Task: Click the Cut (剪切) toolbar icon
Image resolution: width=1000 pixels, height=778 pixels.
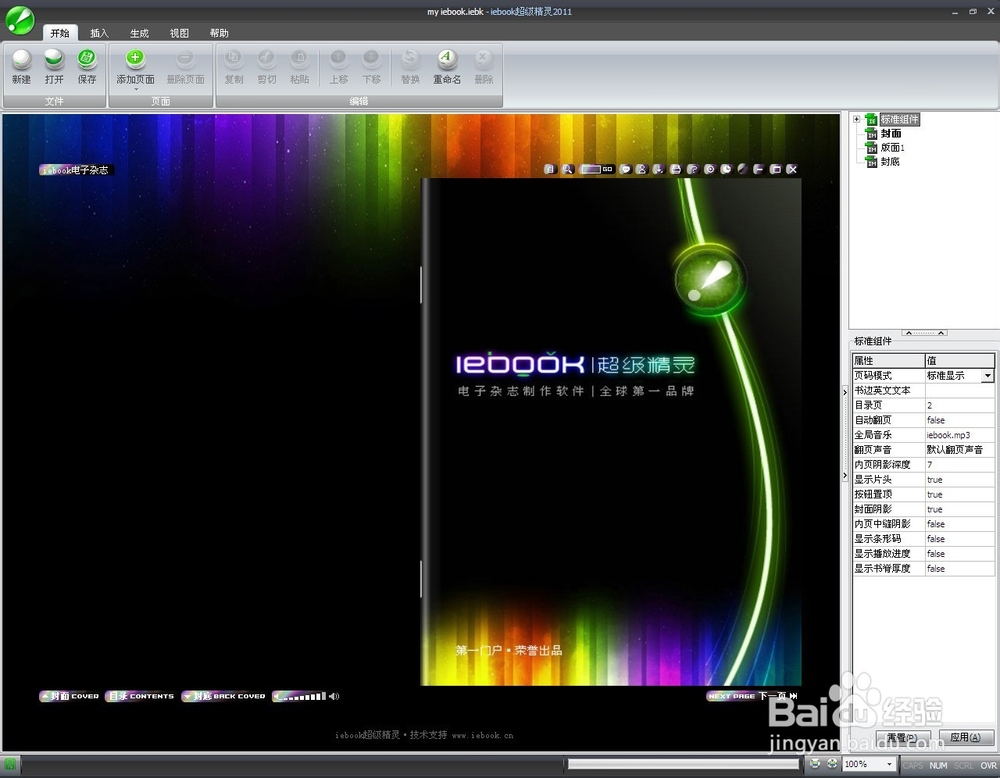Action: click(x=267, y=60)
